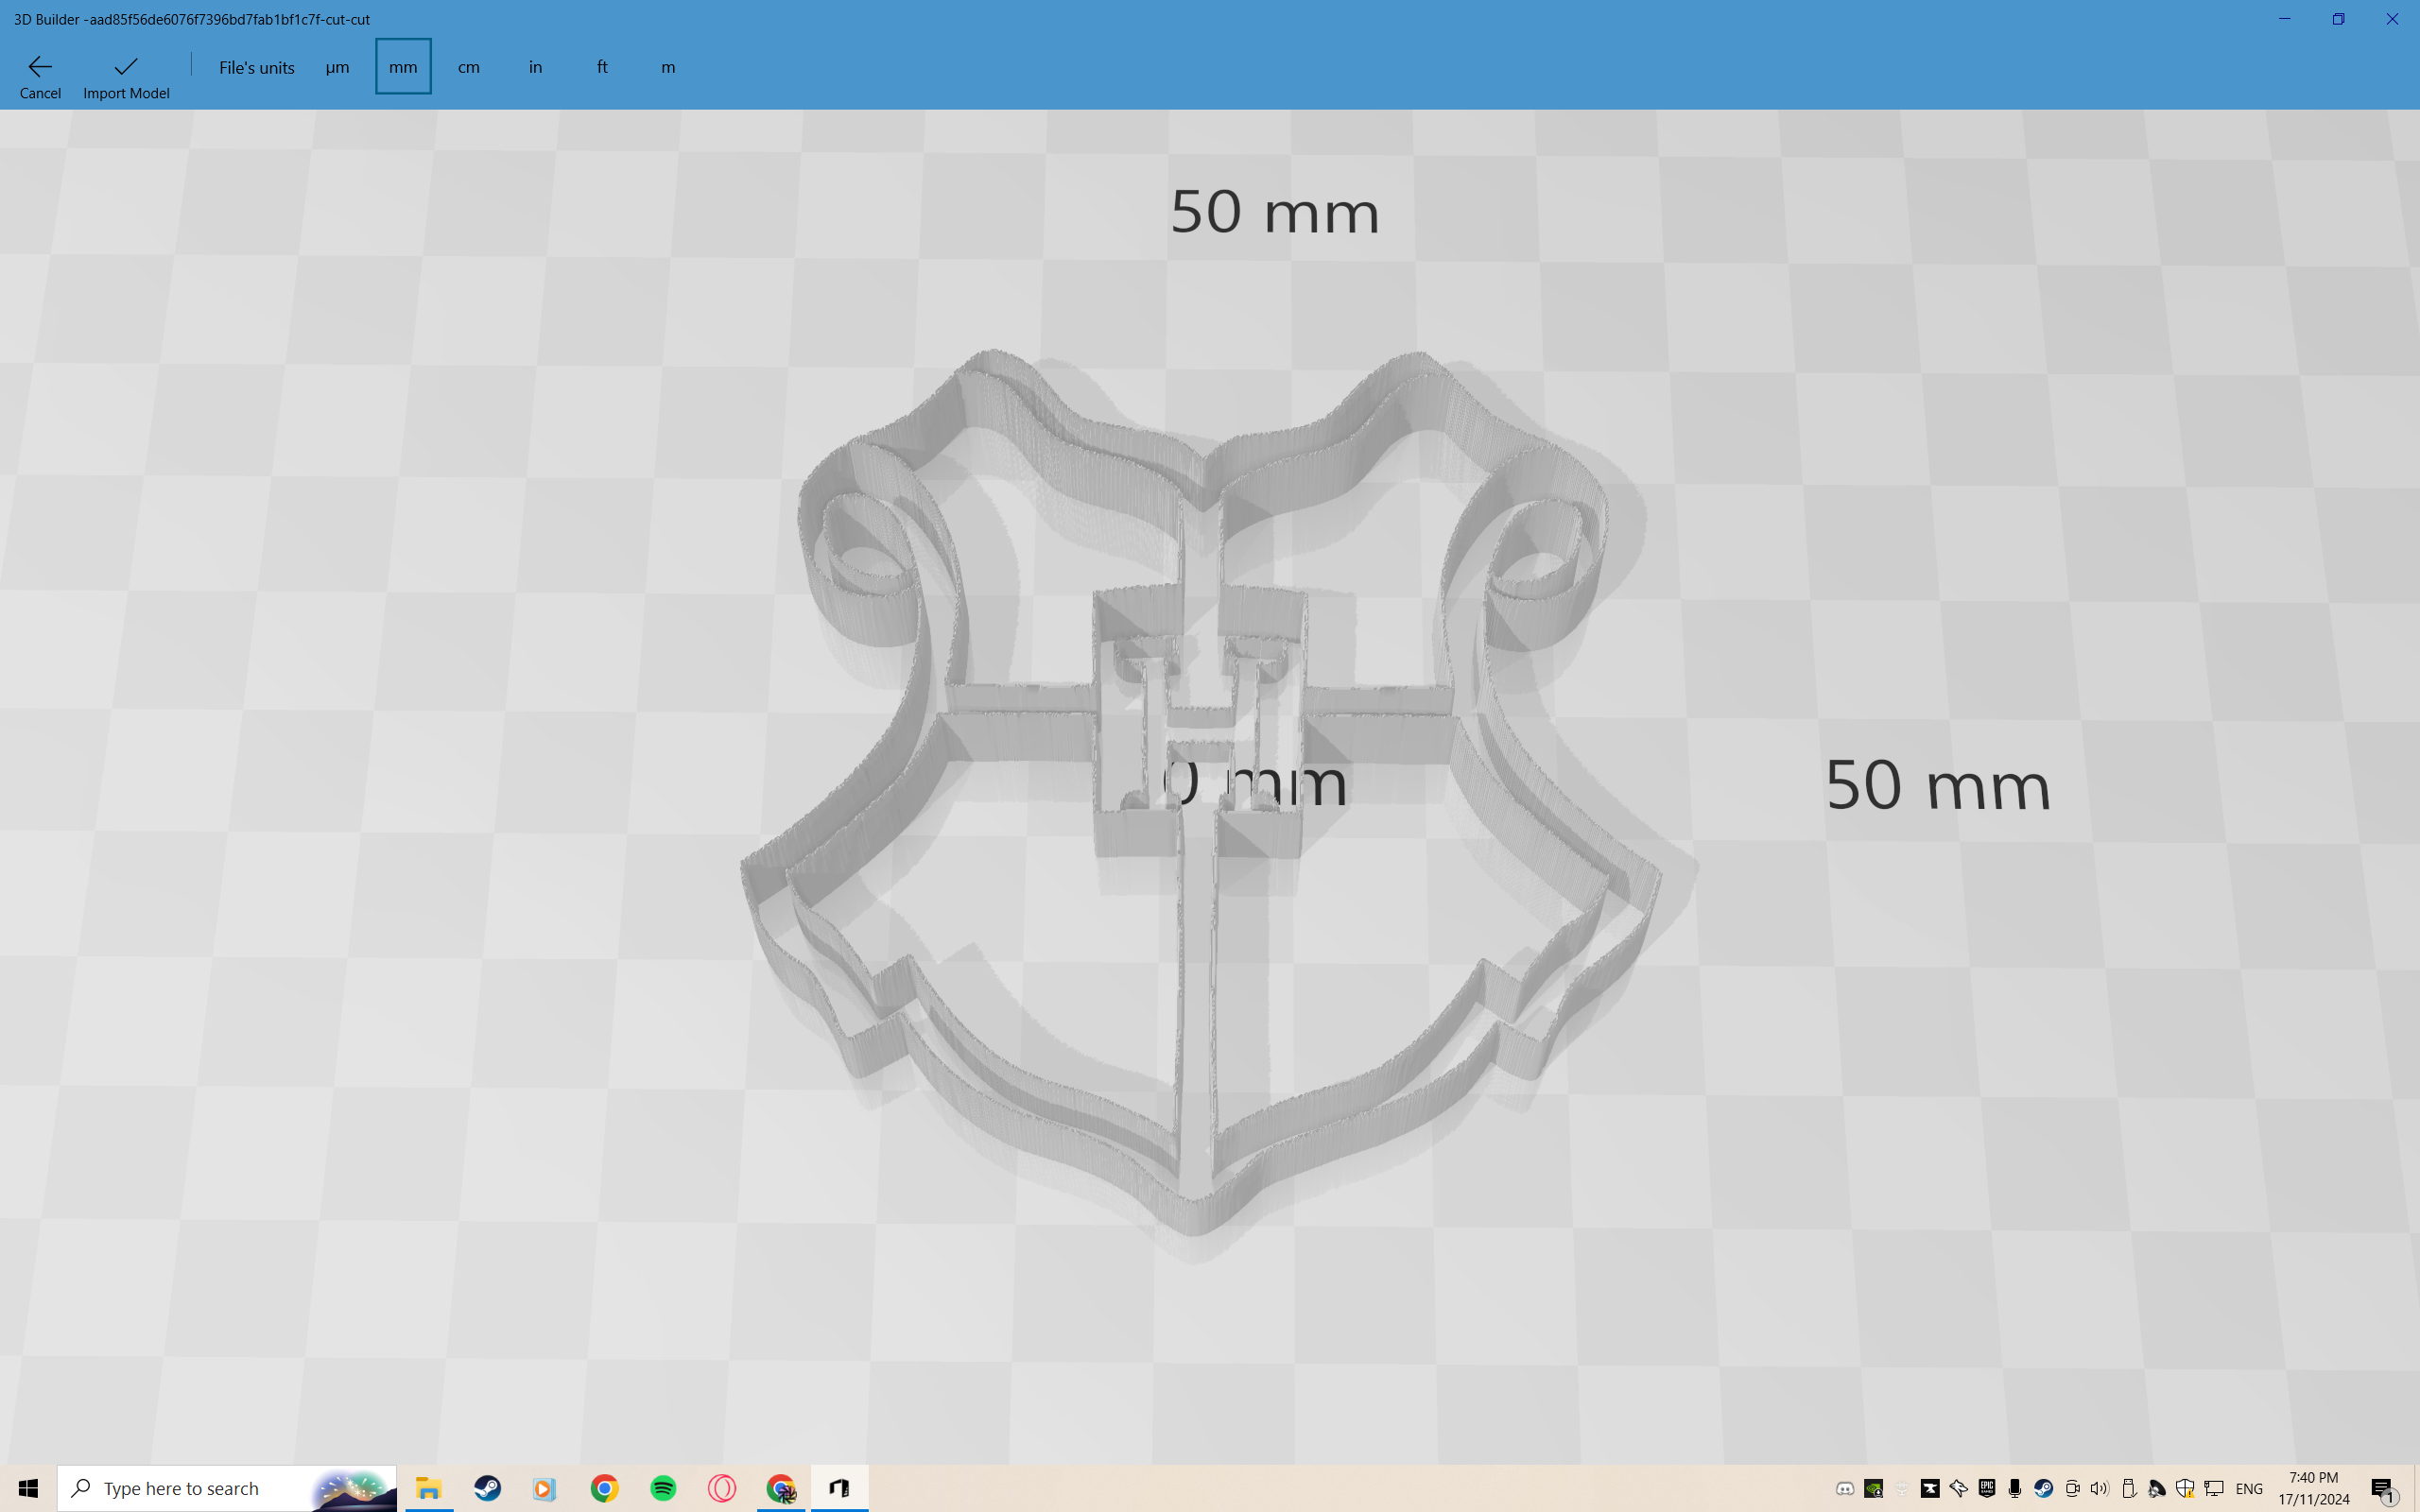
Task: Select the mm unit option
Action: click(x=403, y=67)
